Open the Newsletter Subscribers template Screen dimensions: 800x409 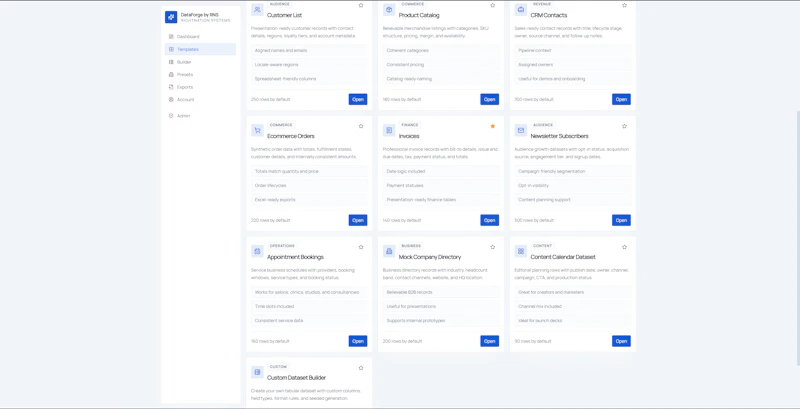point(621,220)
